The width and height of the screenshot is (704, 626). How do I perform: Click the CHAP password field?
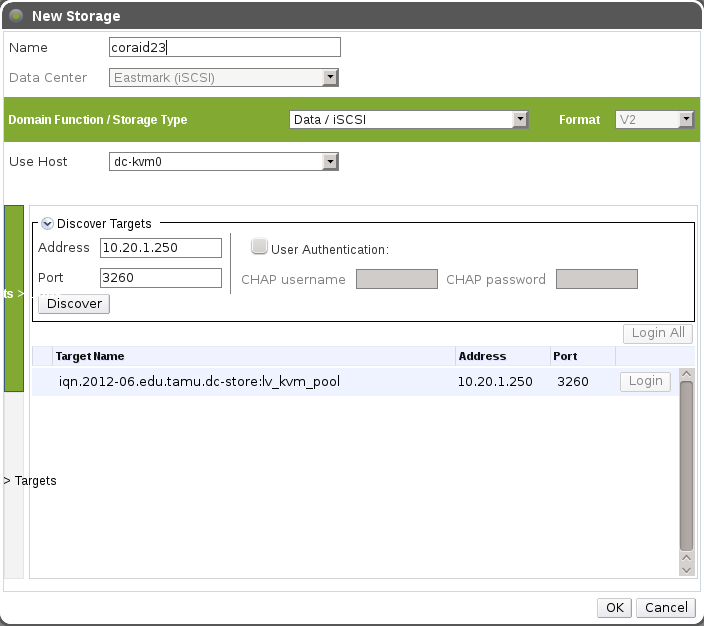(x=596, y=279)
